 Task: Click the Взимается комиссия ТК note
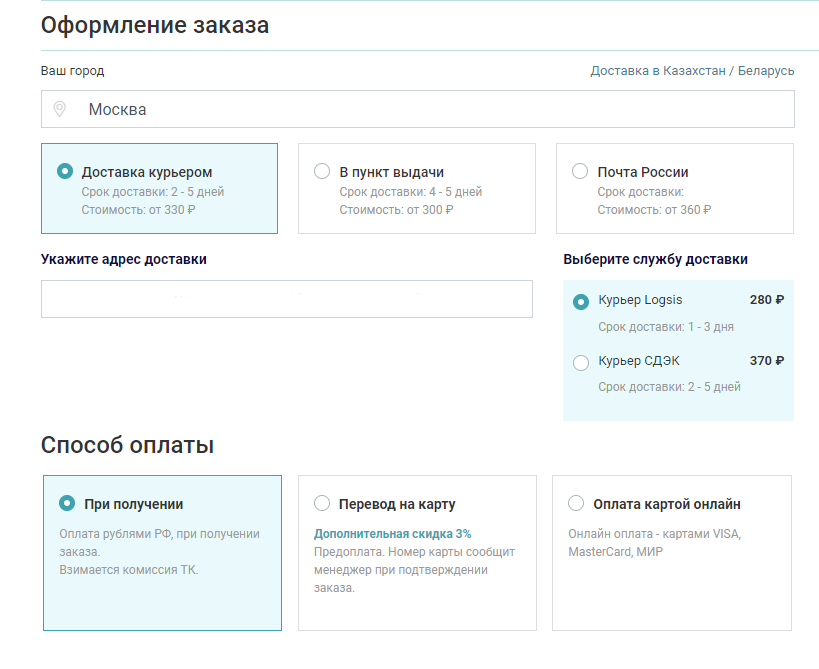(x=129, y=570)
